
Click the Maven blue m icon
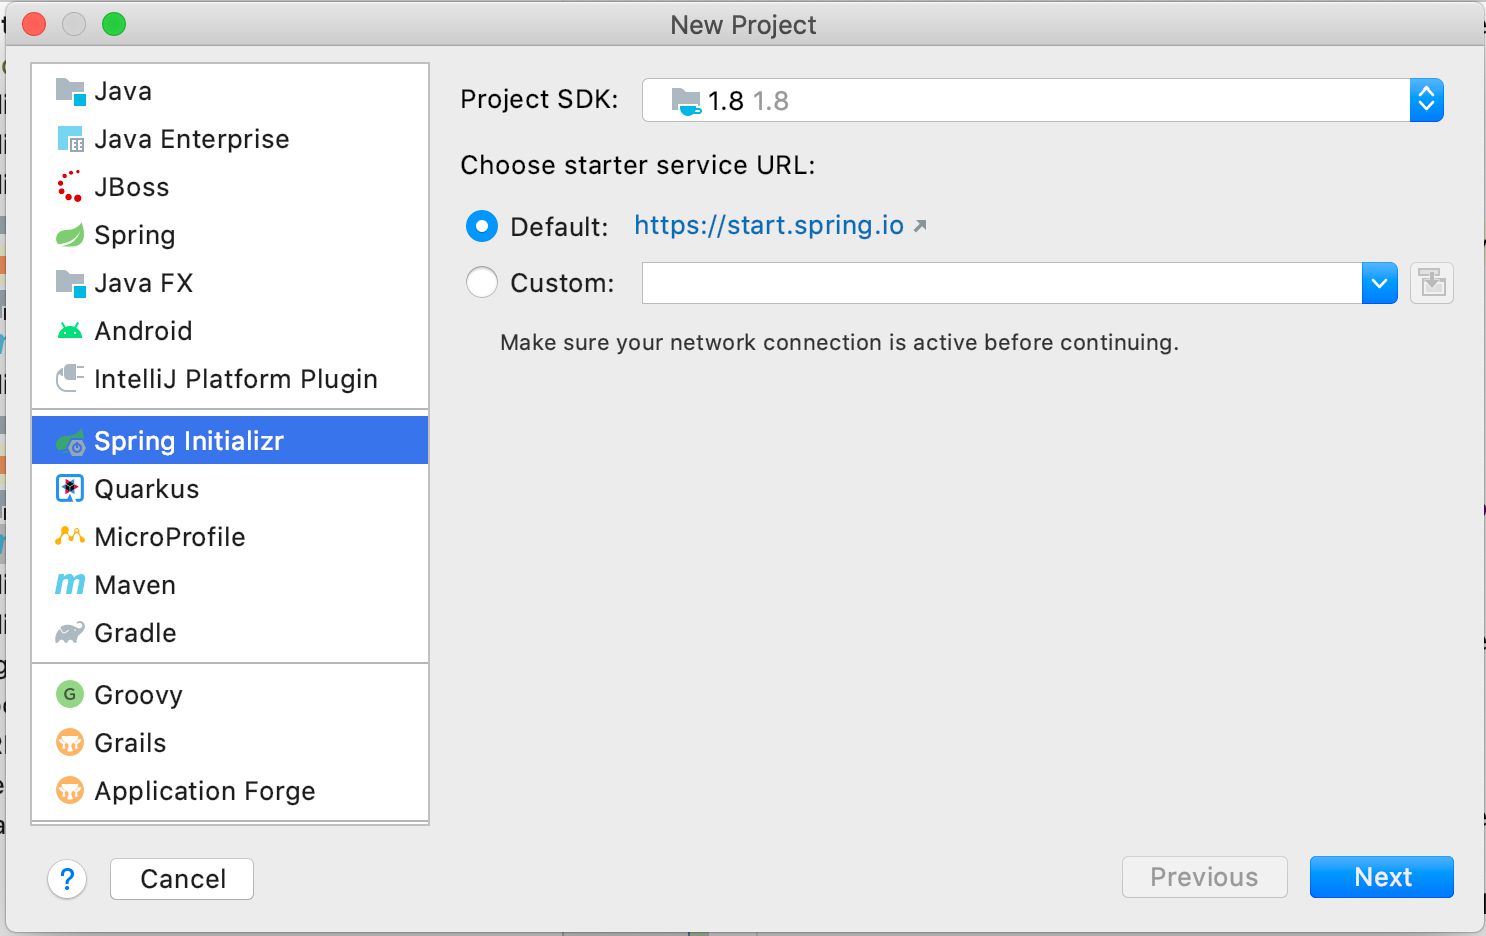tap(70, 584)
